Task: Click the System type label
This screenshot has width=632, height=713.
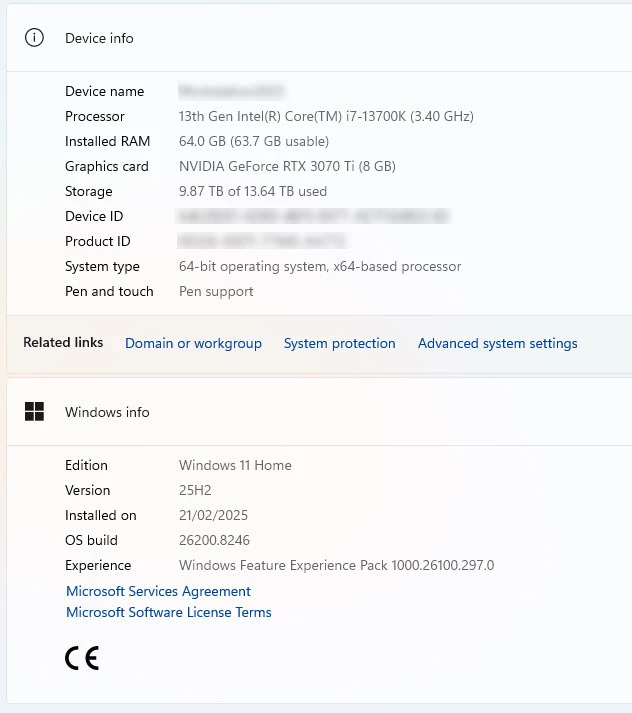Action: pyautogui.click(x=102, y=266)
